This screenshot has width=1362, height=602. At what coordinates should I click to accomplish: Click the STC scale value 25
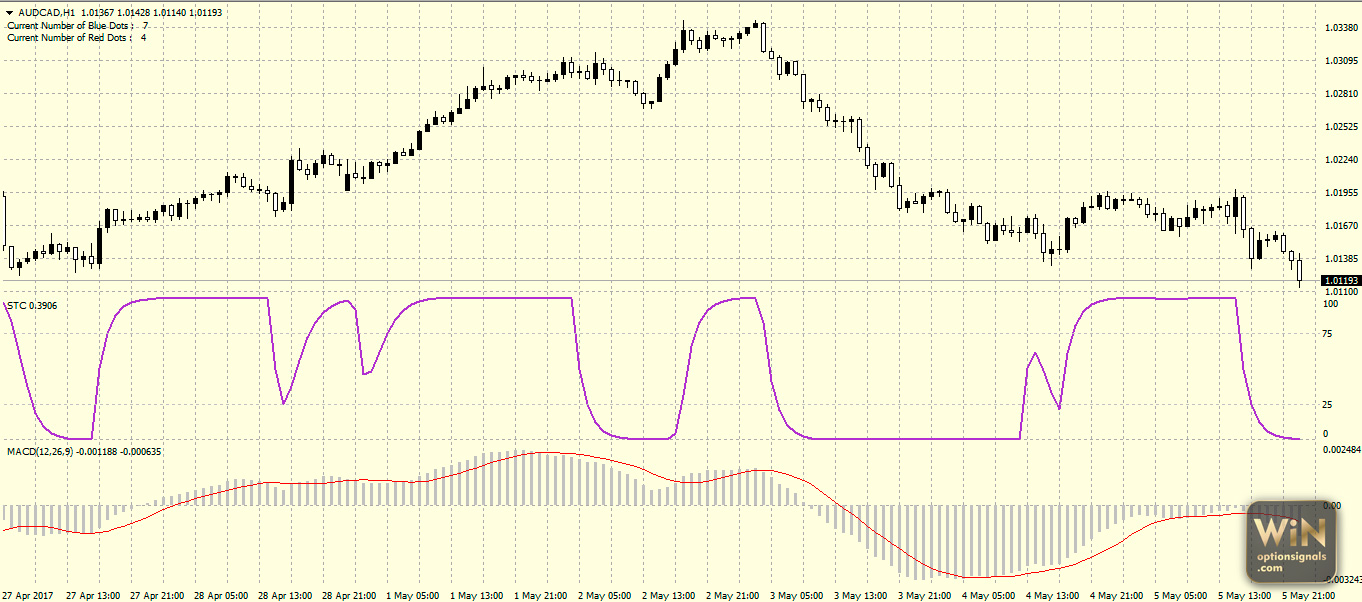coord(1328,405)
